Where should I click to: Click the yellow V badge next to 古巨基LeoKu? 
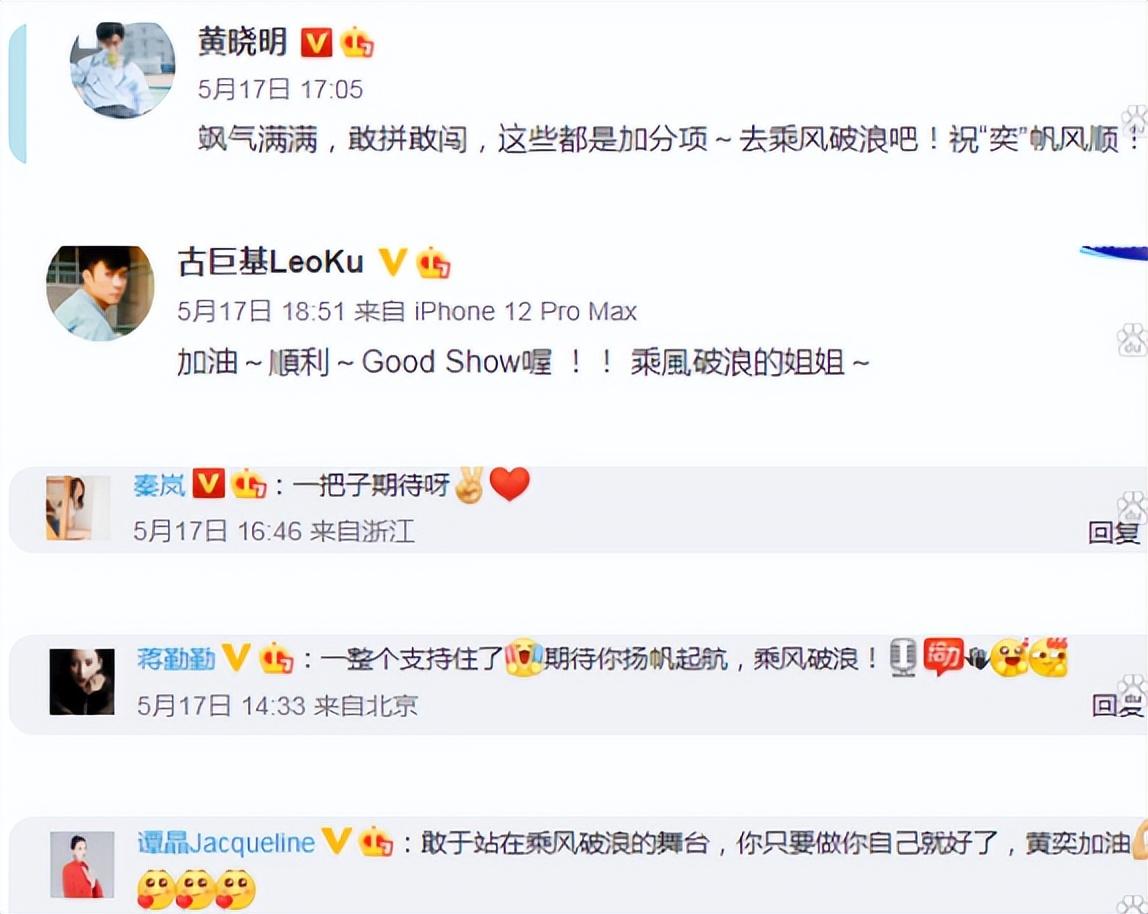(392, 261)
